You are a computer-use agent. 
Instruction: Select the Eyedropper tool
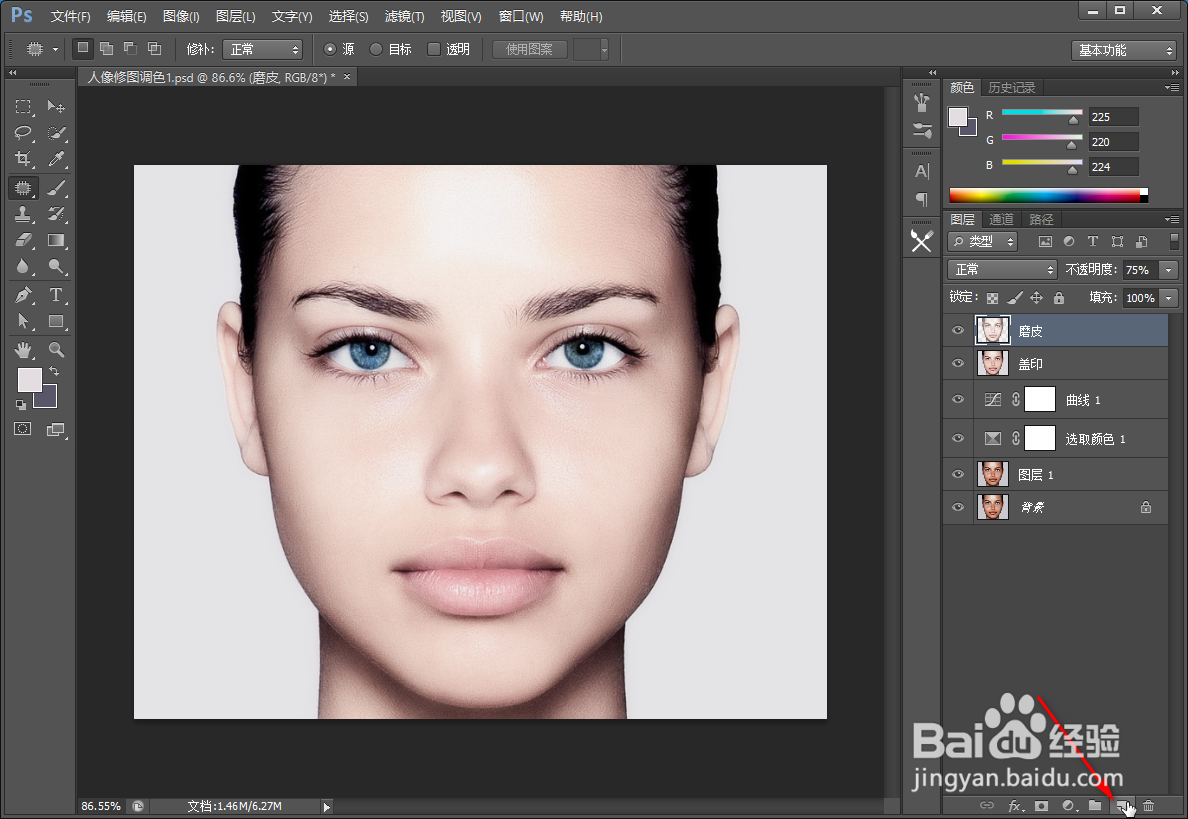(56, 159)
